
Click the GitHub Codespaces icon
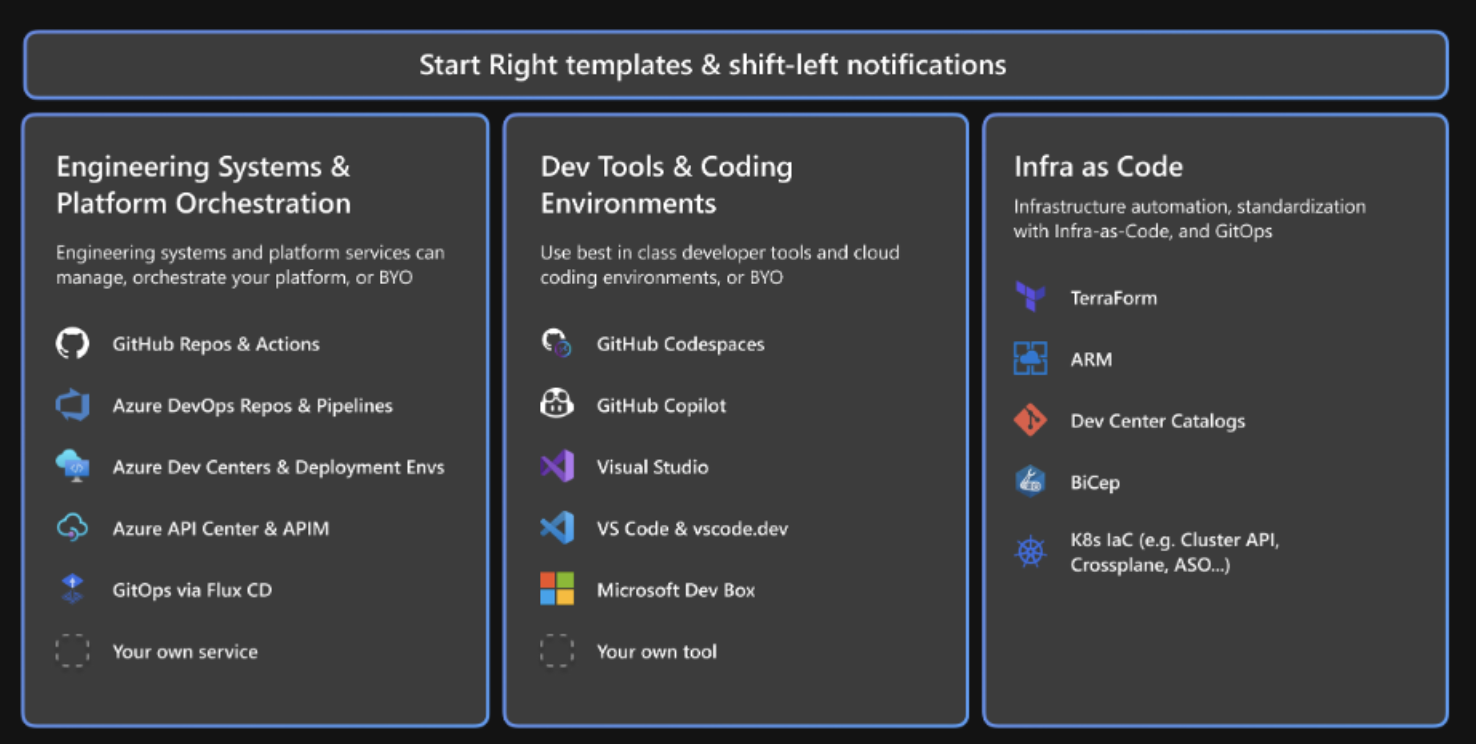click(557, 344)
